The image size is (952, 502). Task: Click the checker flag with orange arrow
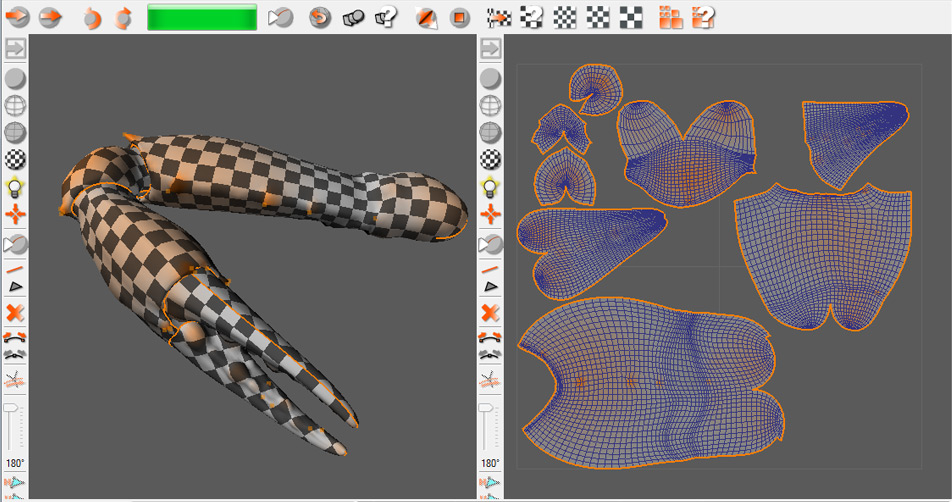[499, 17]
